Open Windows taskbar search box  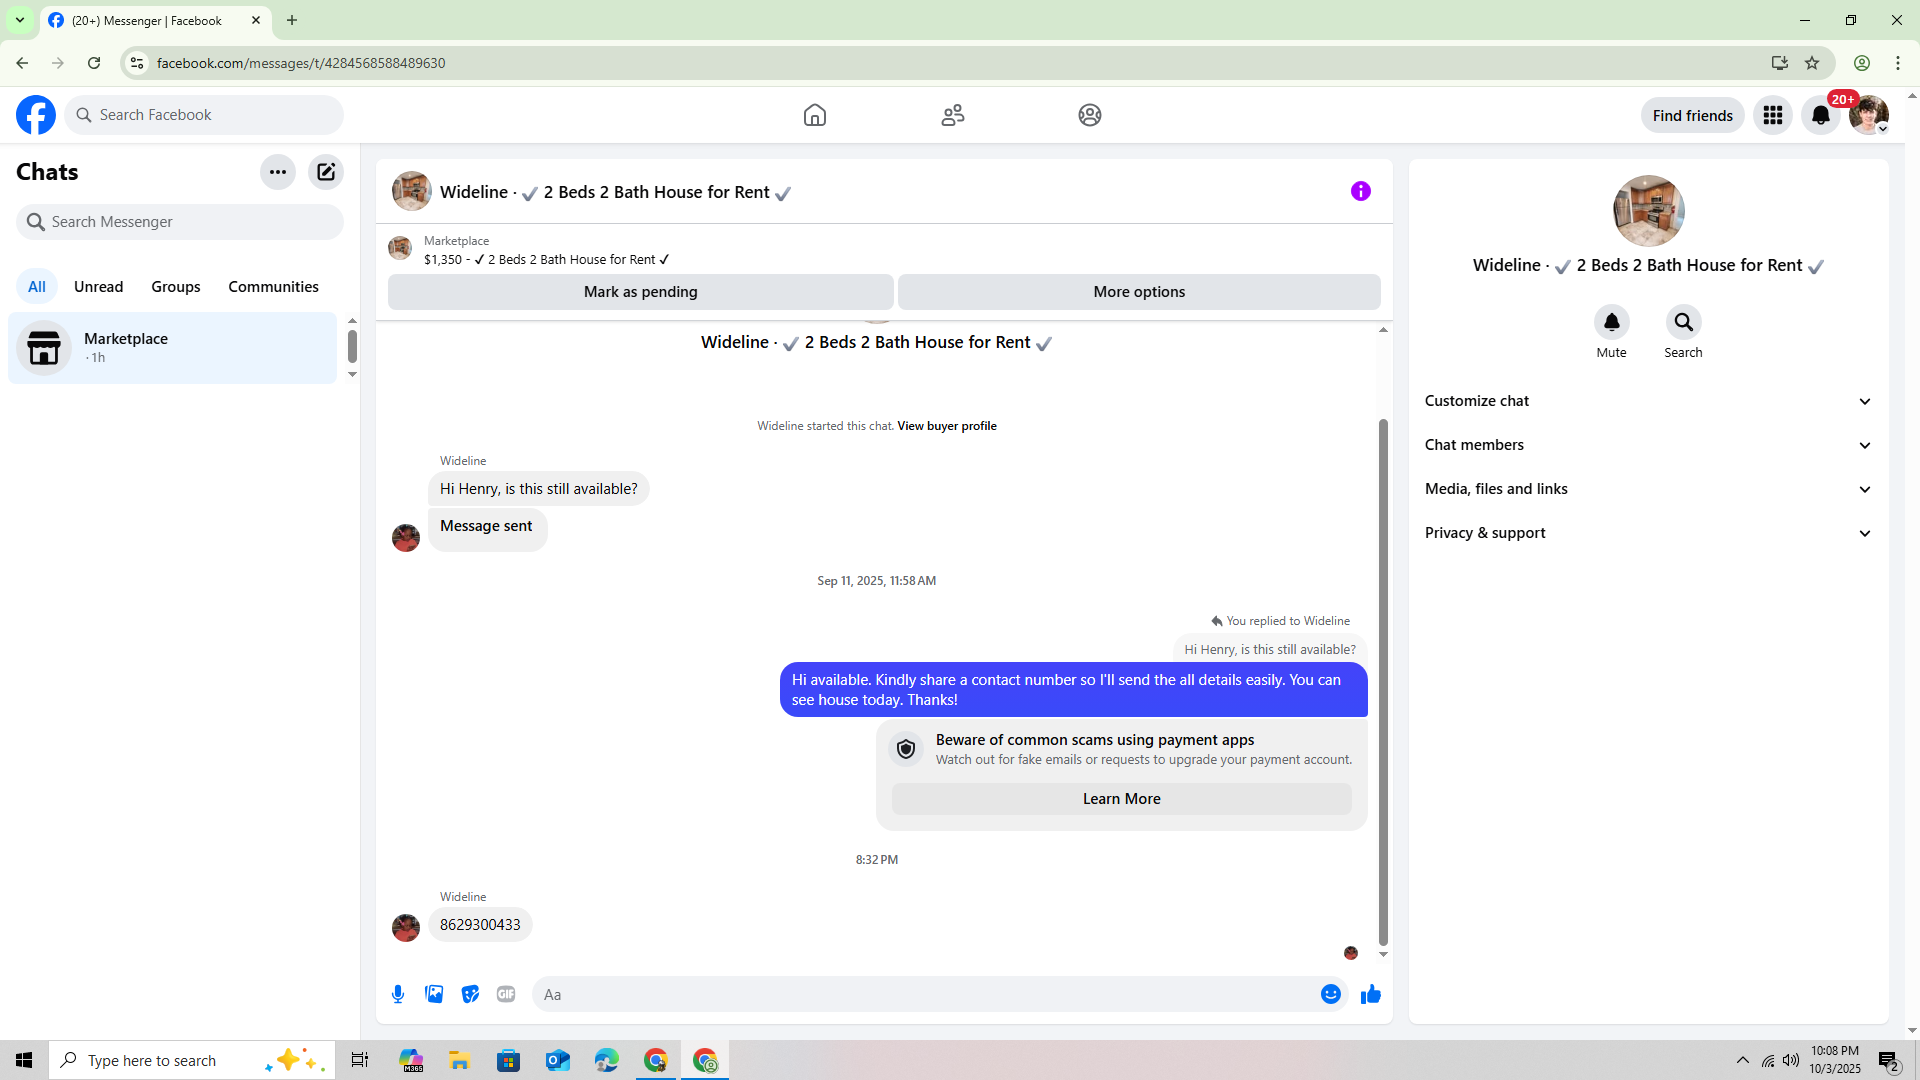(x=192, y=1060)
